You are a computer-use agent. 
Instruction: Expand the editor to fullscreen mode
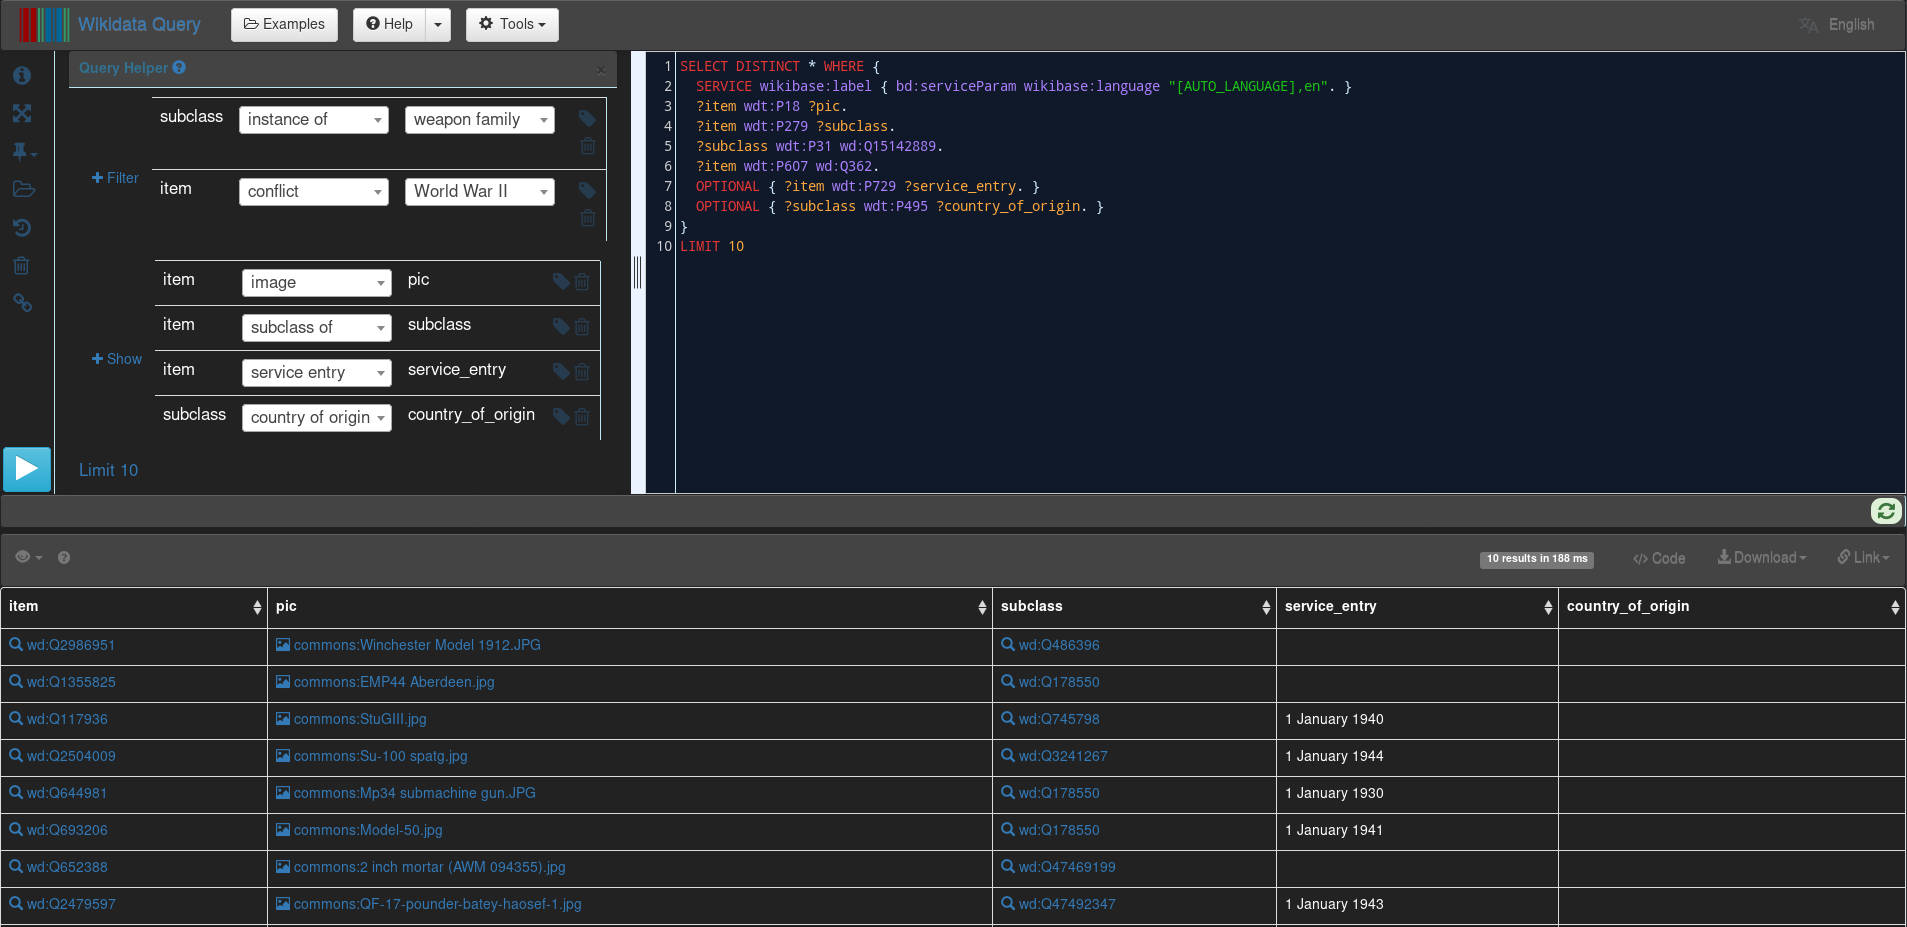22,113
